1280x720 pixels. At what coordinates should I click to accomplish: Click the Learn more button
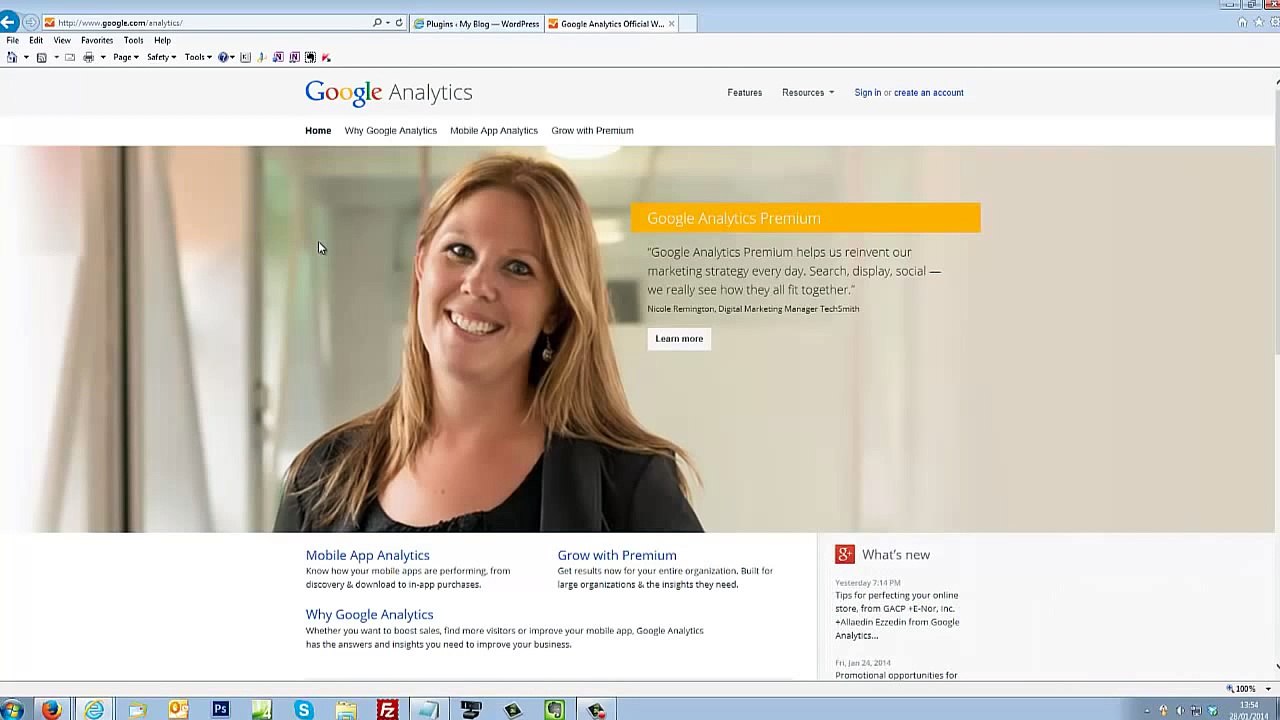(679, 338)
